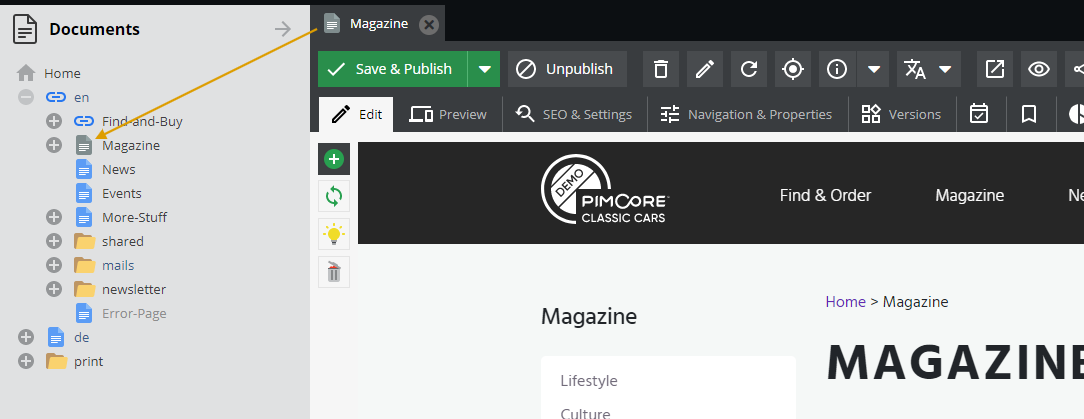The height and width of the screenshot is (419, 1084).
Task: Click the trash bin icon in the editor sidebar
Action: coord(334,272)
